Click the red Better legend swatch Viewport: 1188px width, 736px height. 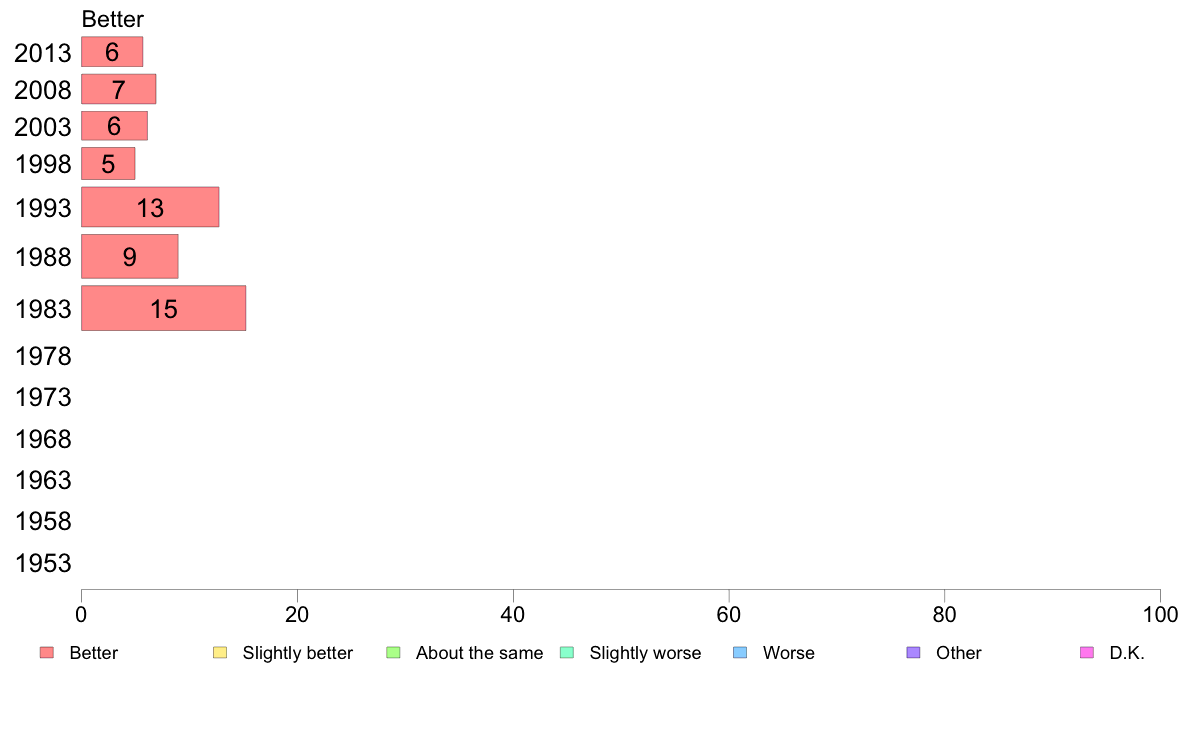point(47,653)
